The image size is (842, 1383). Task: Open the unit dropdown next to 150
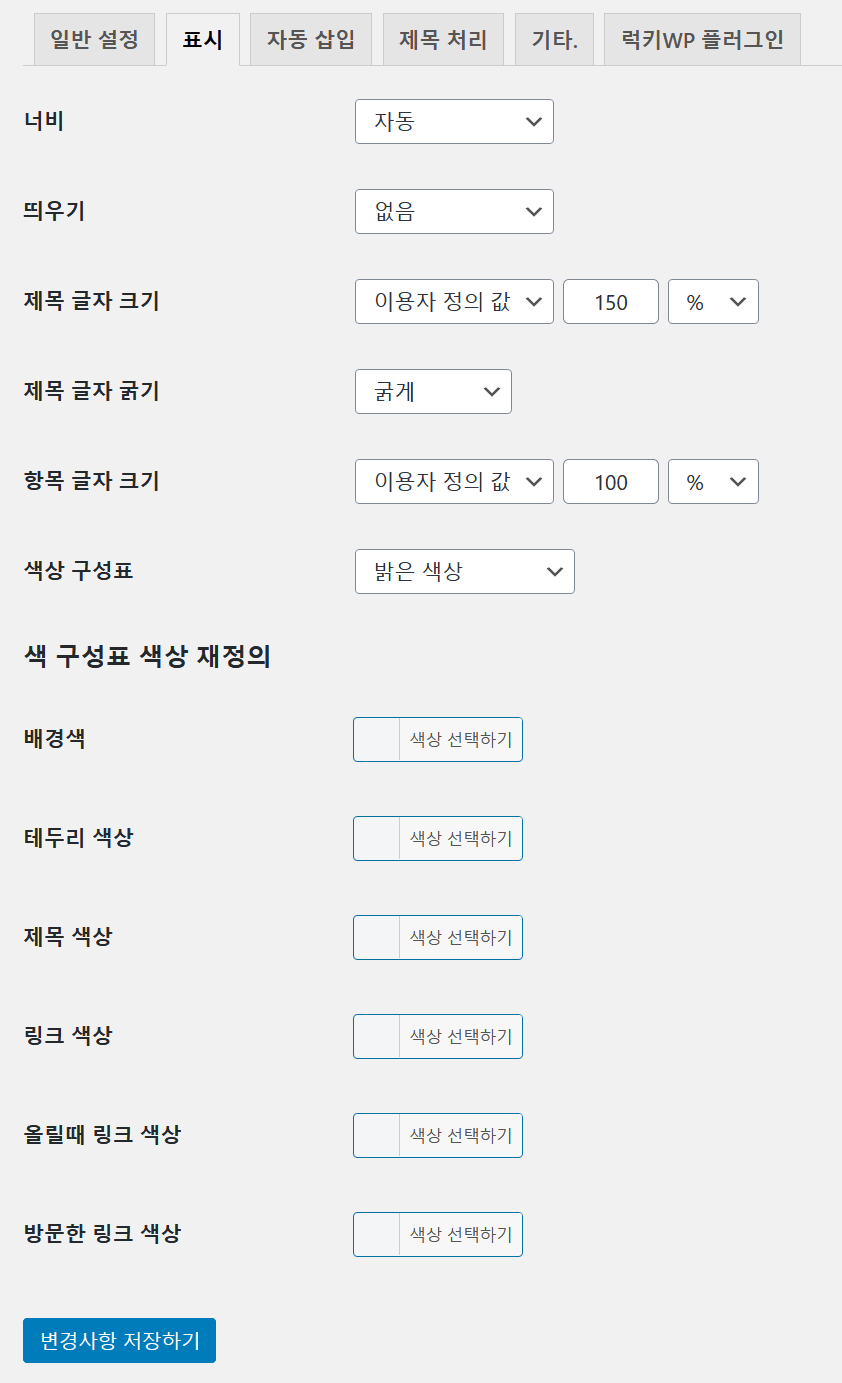(713, 301)
